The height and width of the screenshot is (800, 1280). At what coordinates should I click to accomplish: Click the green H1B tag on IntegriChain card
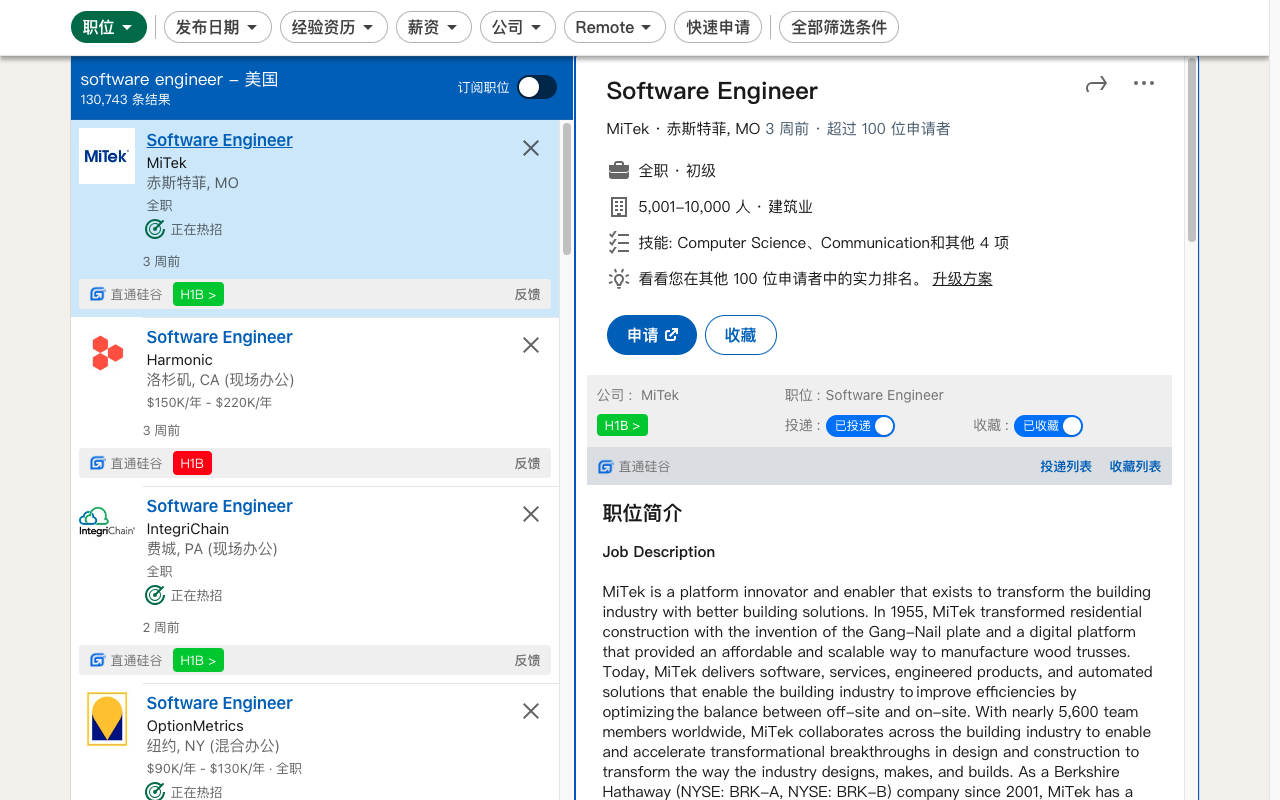pos(198,660)
